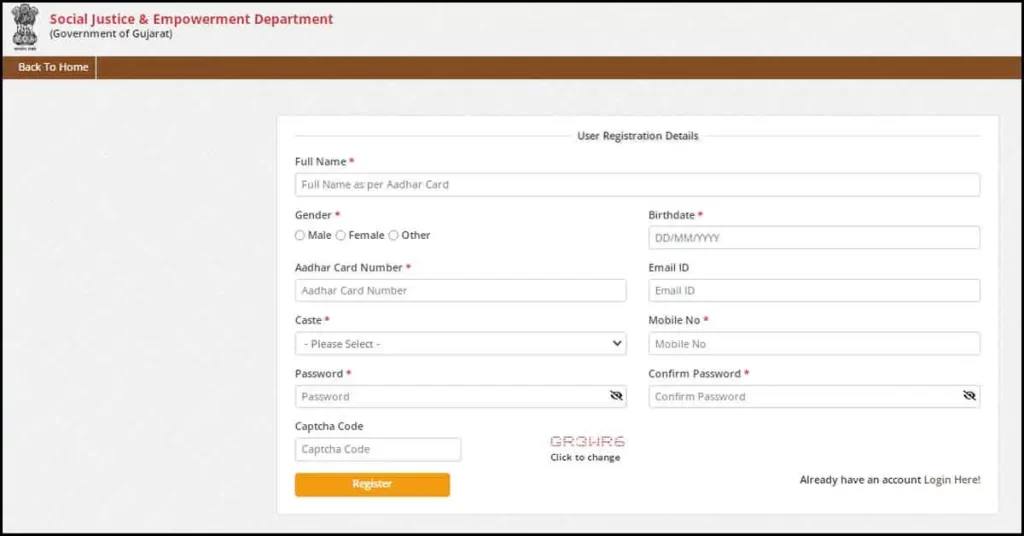
Task: Click the Social Justice & Empowerment Department title
Action: click(191, 19)
